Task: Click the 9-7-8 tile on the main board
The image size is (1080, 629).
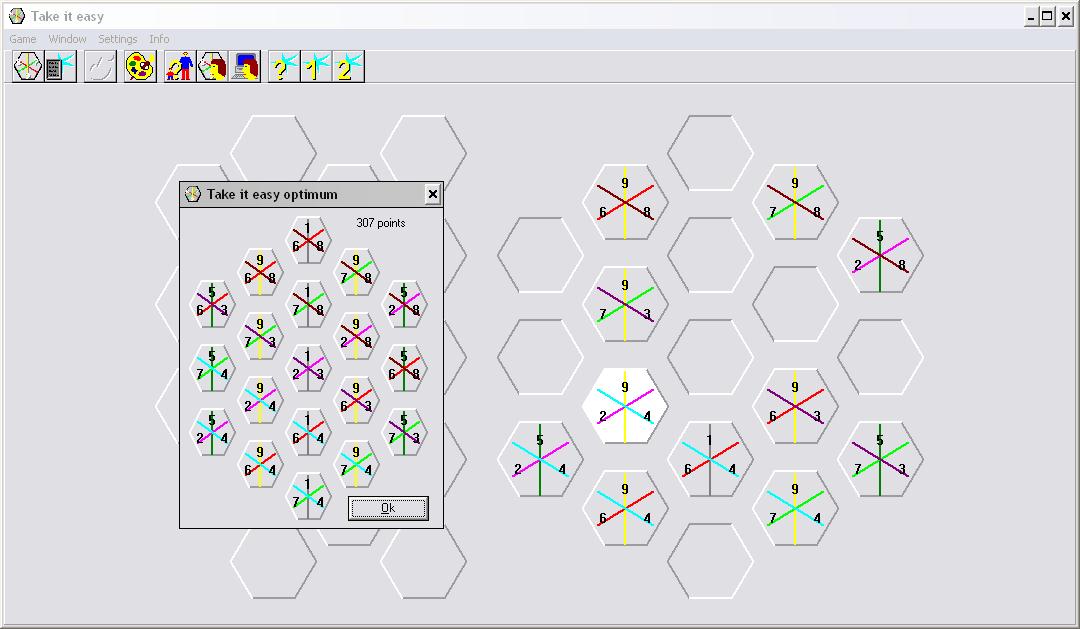Action: (x=796, y=202)
